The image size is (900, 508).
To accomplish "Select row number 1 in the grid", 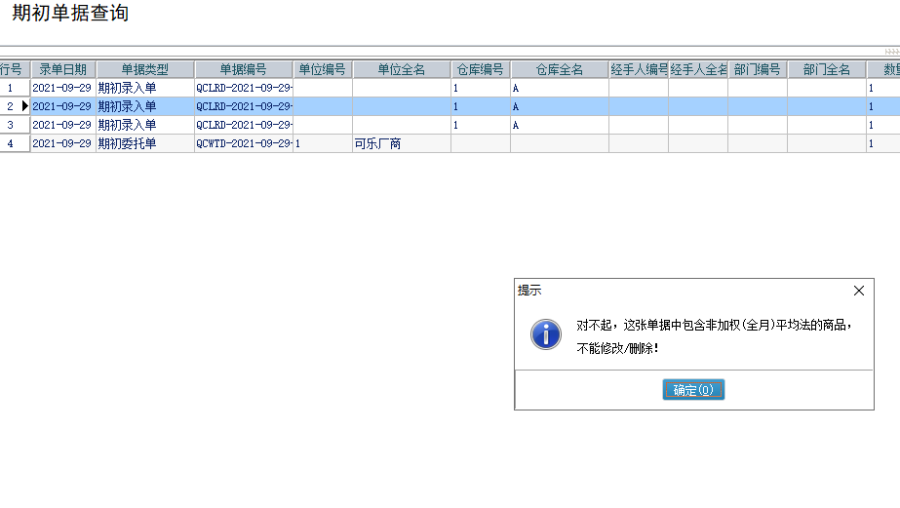I will point(11,88).
